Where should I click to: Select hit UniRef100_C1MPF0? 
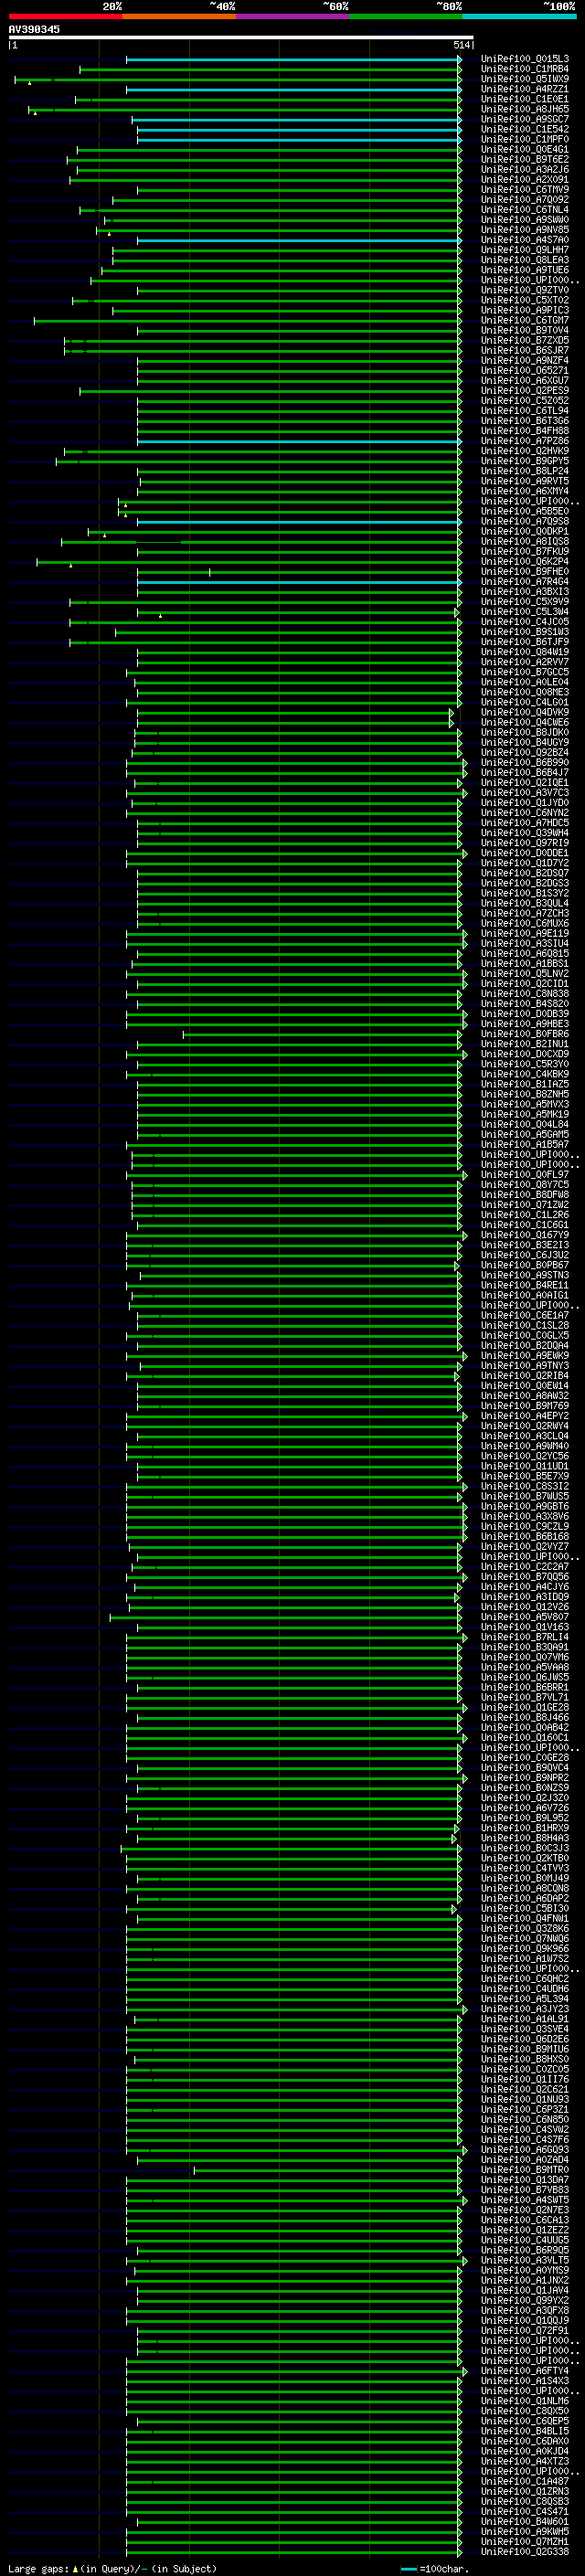point(525,139)
